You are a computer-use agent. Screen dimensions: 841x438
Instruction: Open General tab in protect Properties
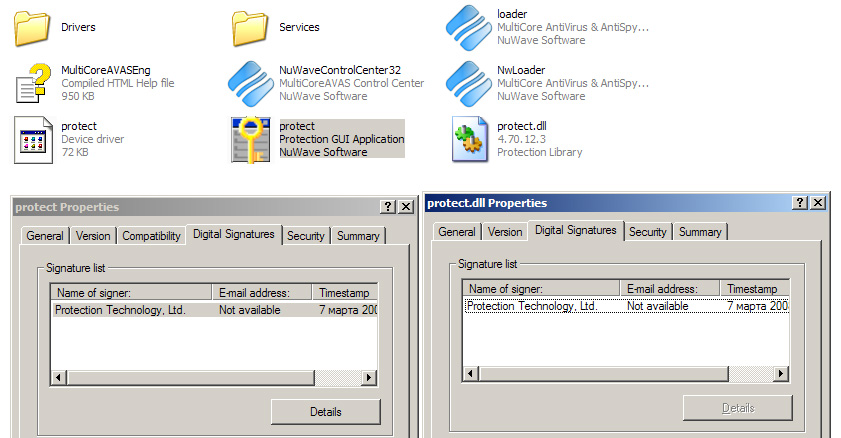pos(45,236)
